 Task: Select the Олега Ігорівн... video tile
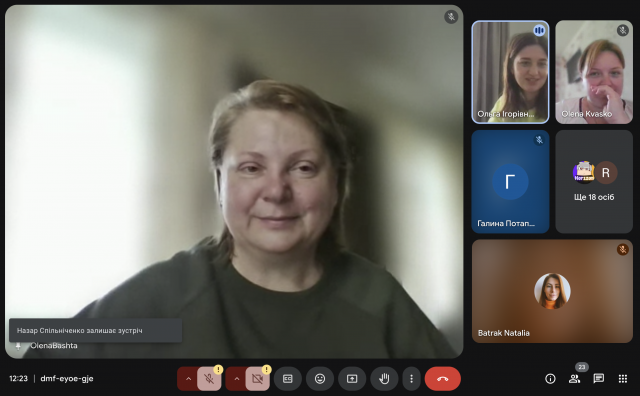[x=510, y=72]
